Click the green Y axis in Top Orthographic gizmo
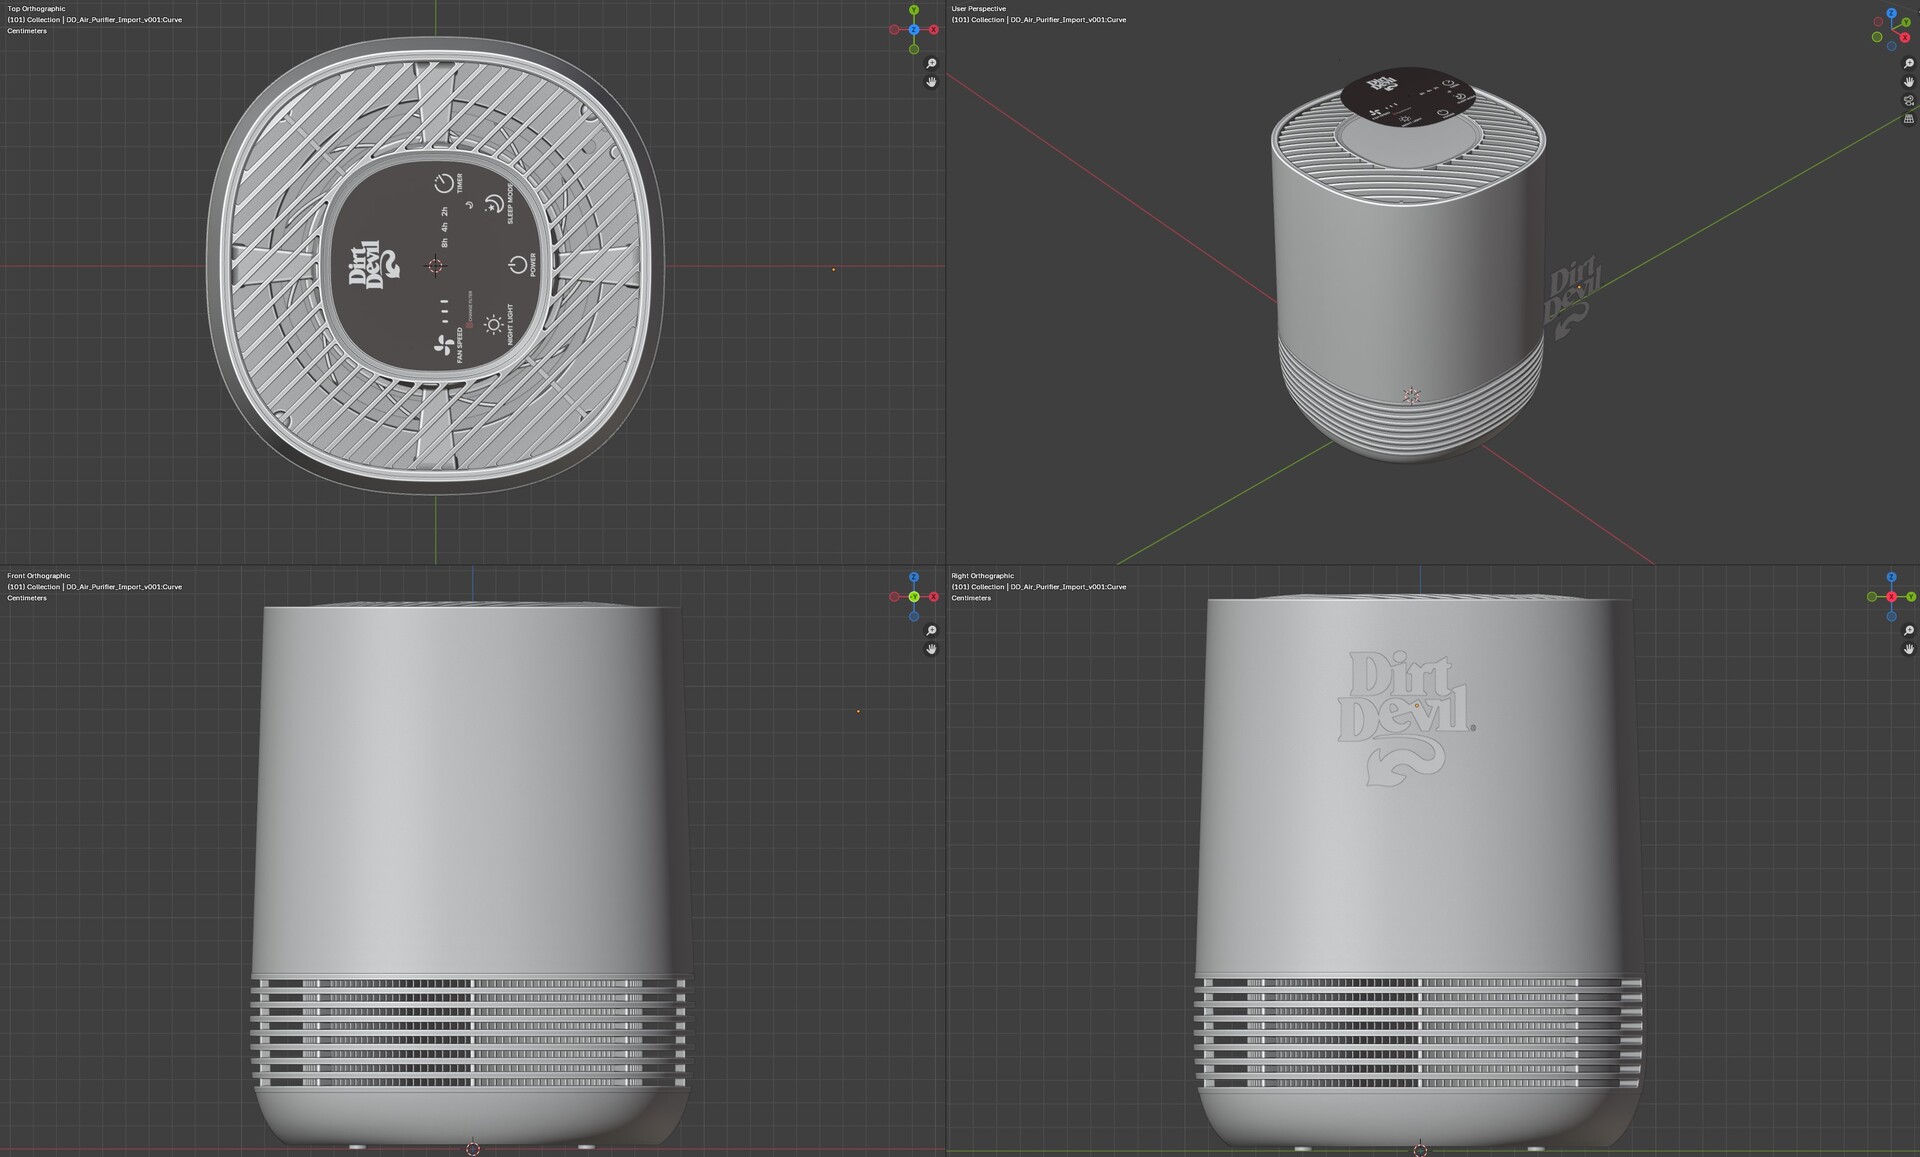Screen dimensions: 1920x1157 pos(914,10)
